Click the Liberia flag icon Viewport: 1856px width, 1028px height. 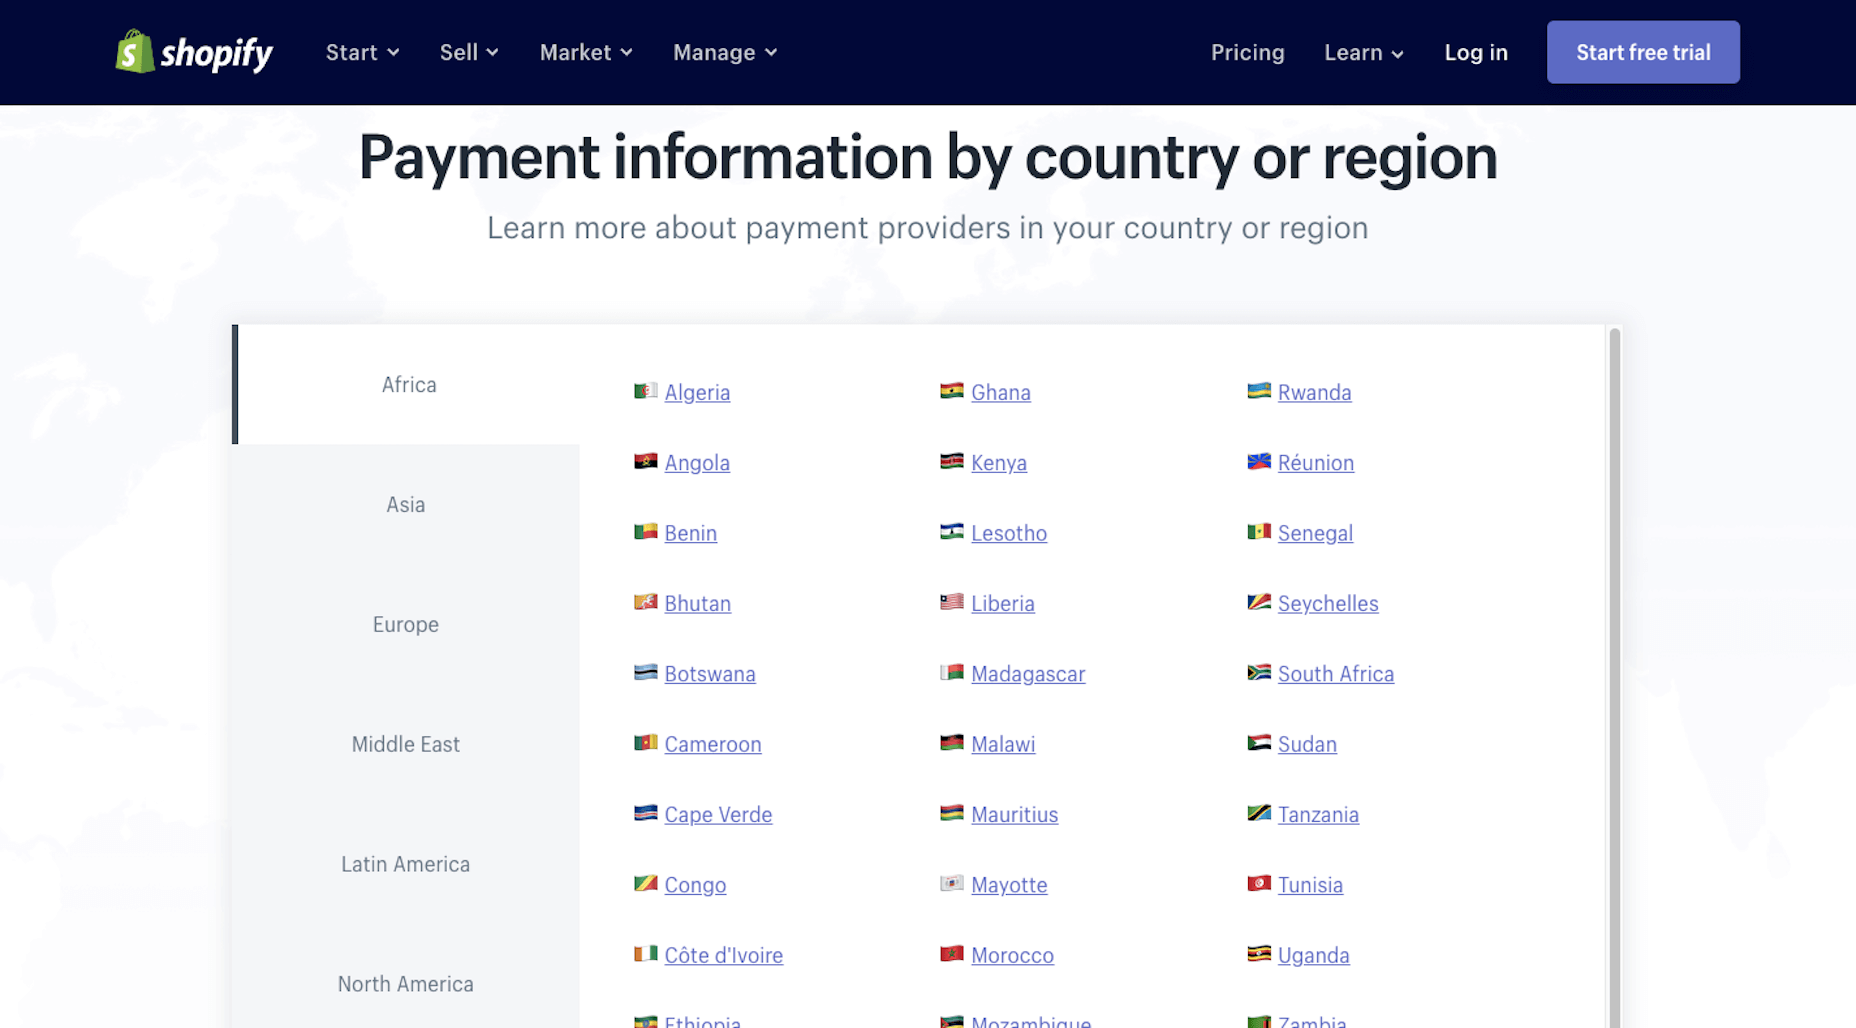(x=952, y=602)
